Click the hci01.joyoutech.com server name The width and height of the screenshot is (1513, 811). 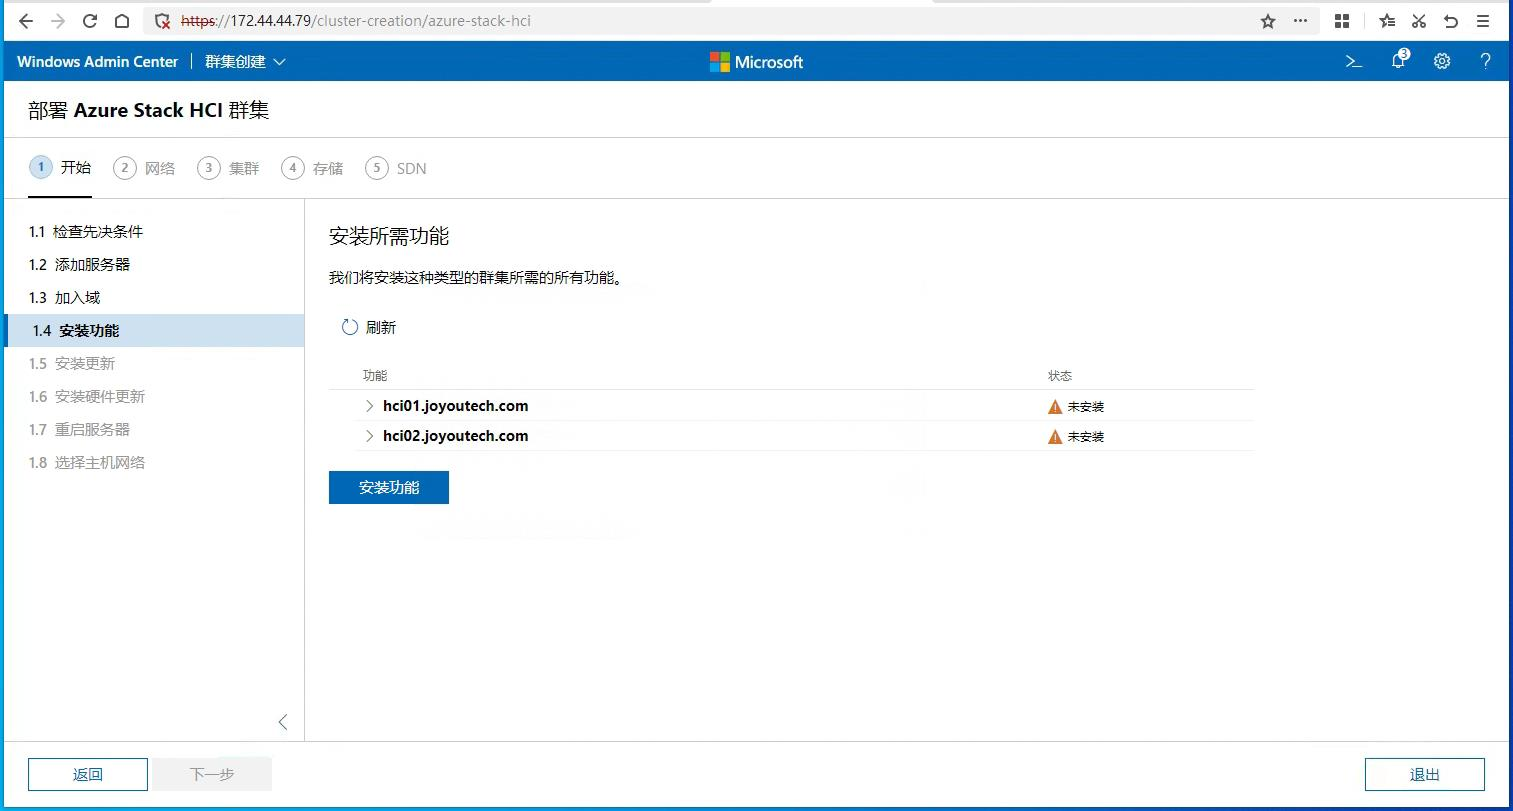455,406
